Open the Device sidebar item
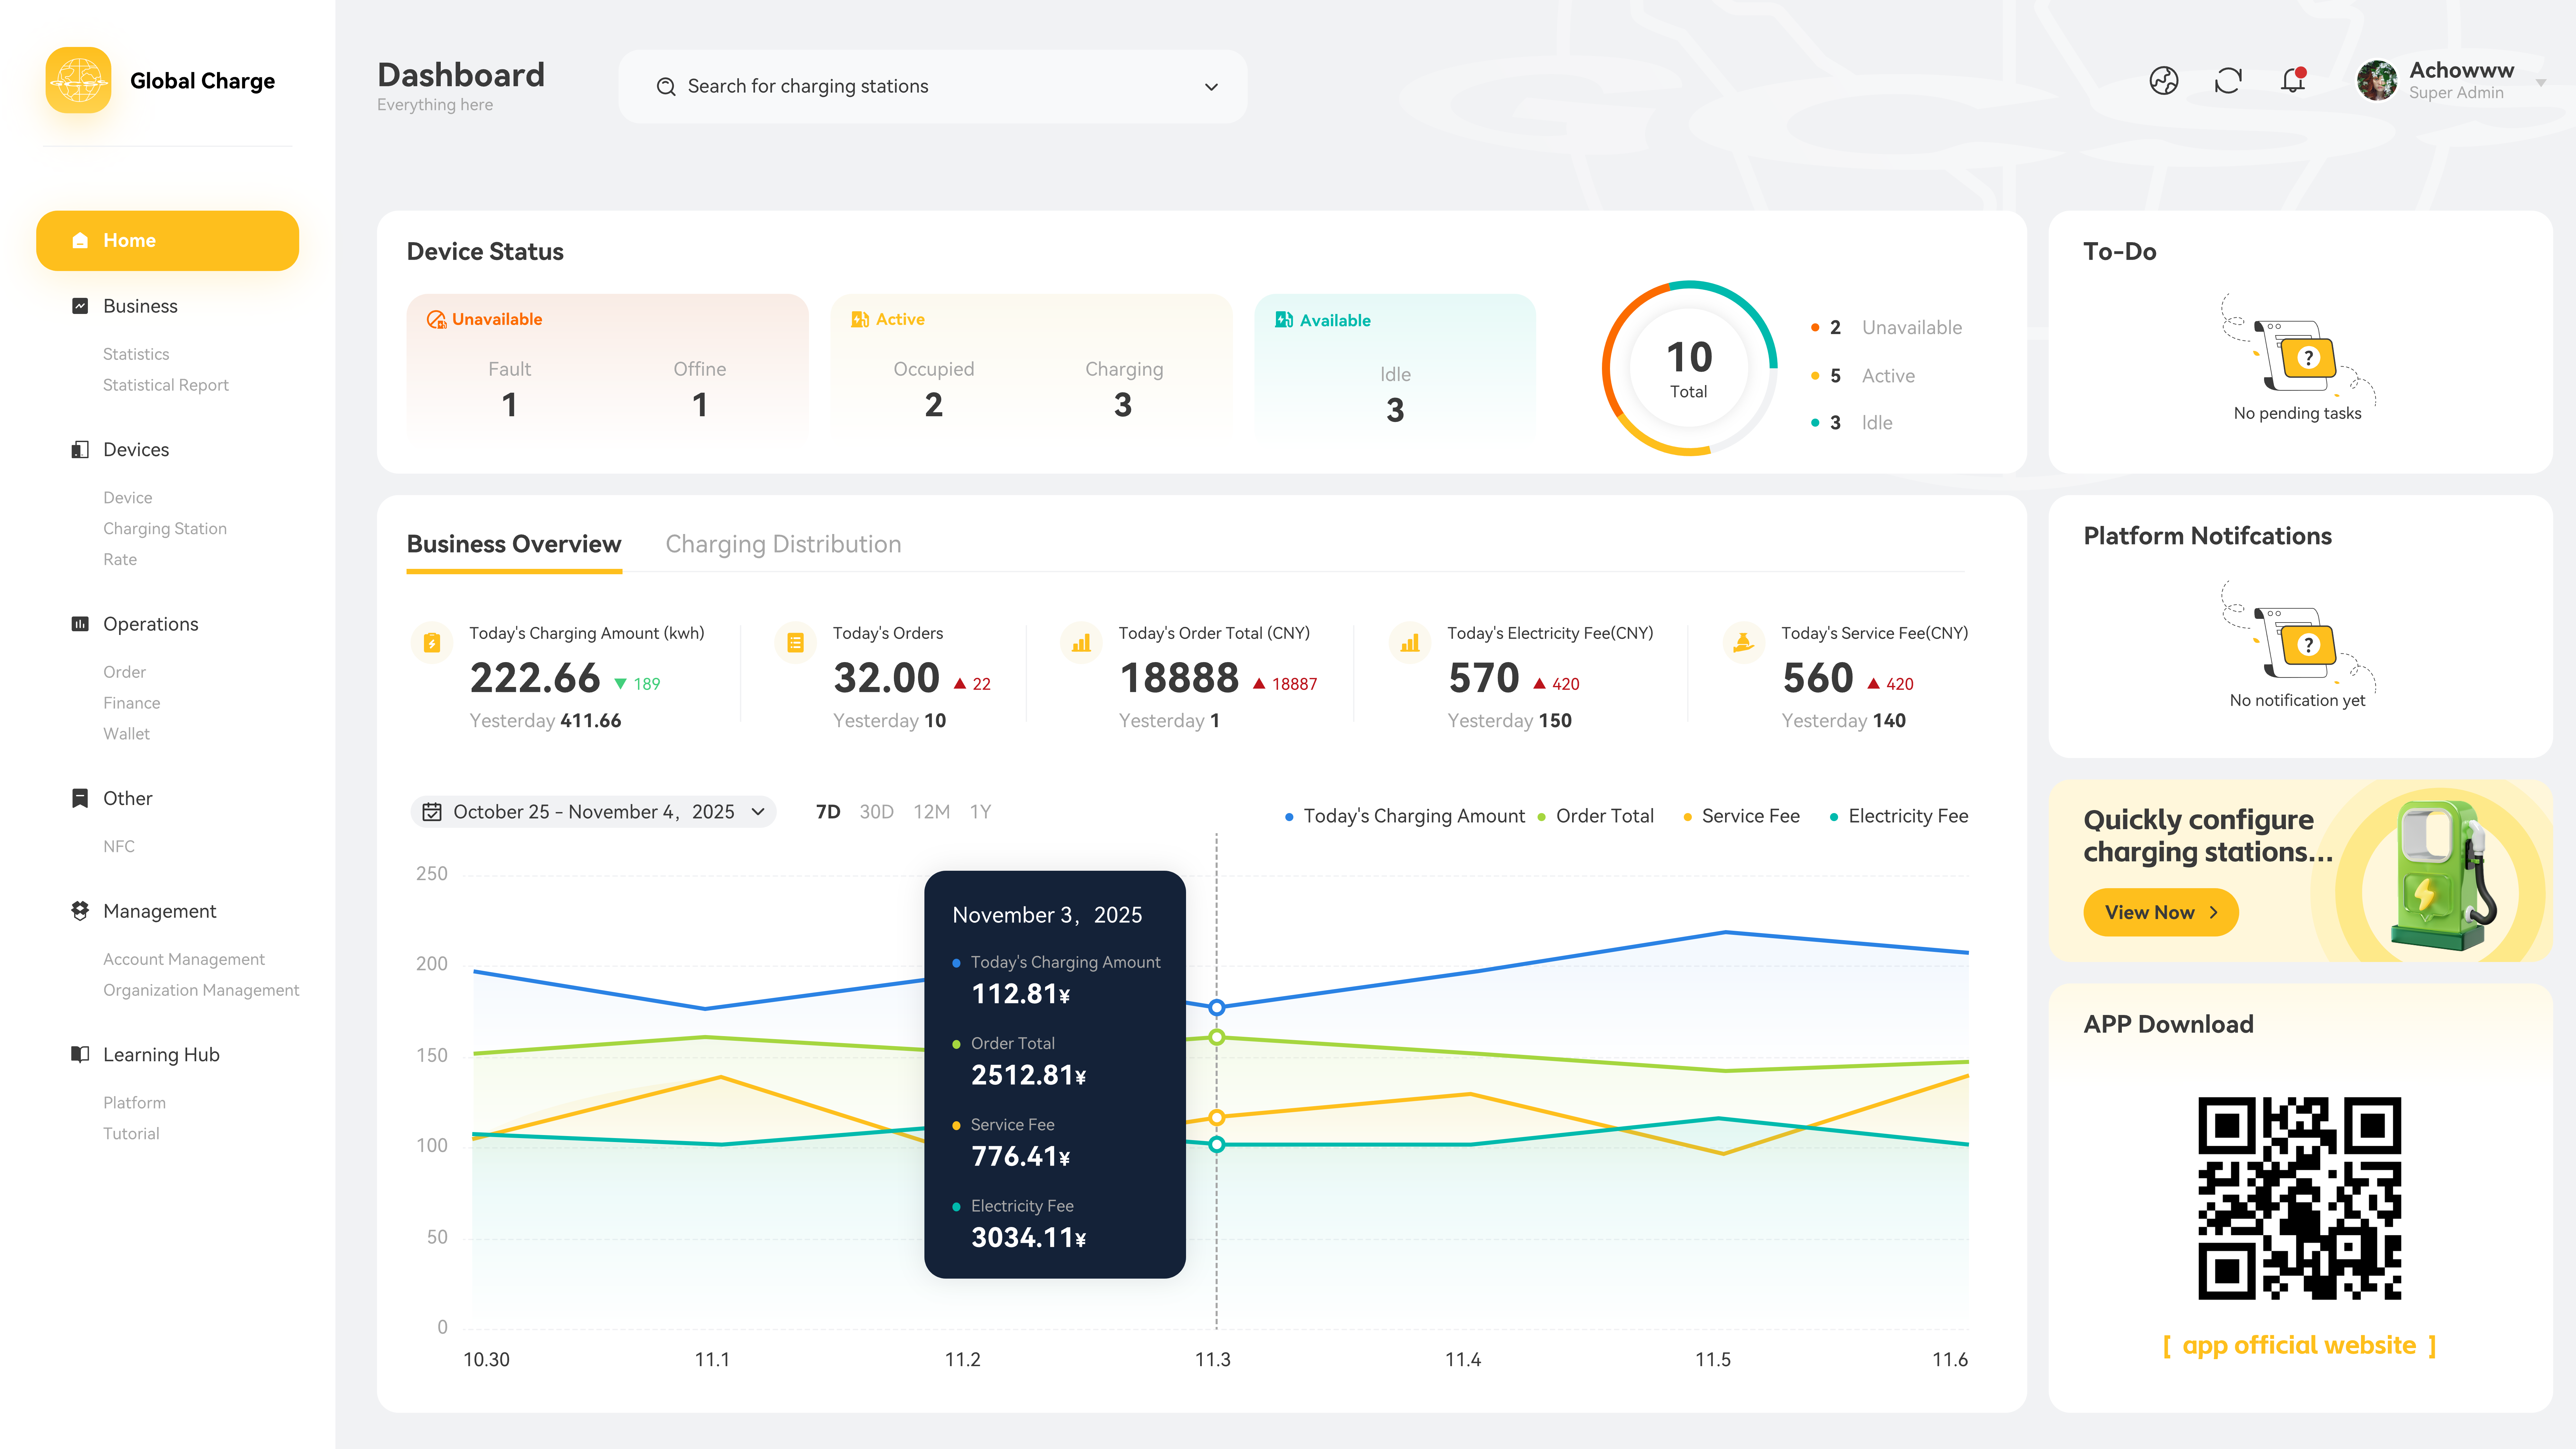 [x=128, y=498]
